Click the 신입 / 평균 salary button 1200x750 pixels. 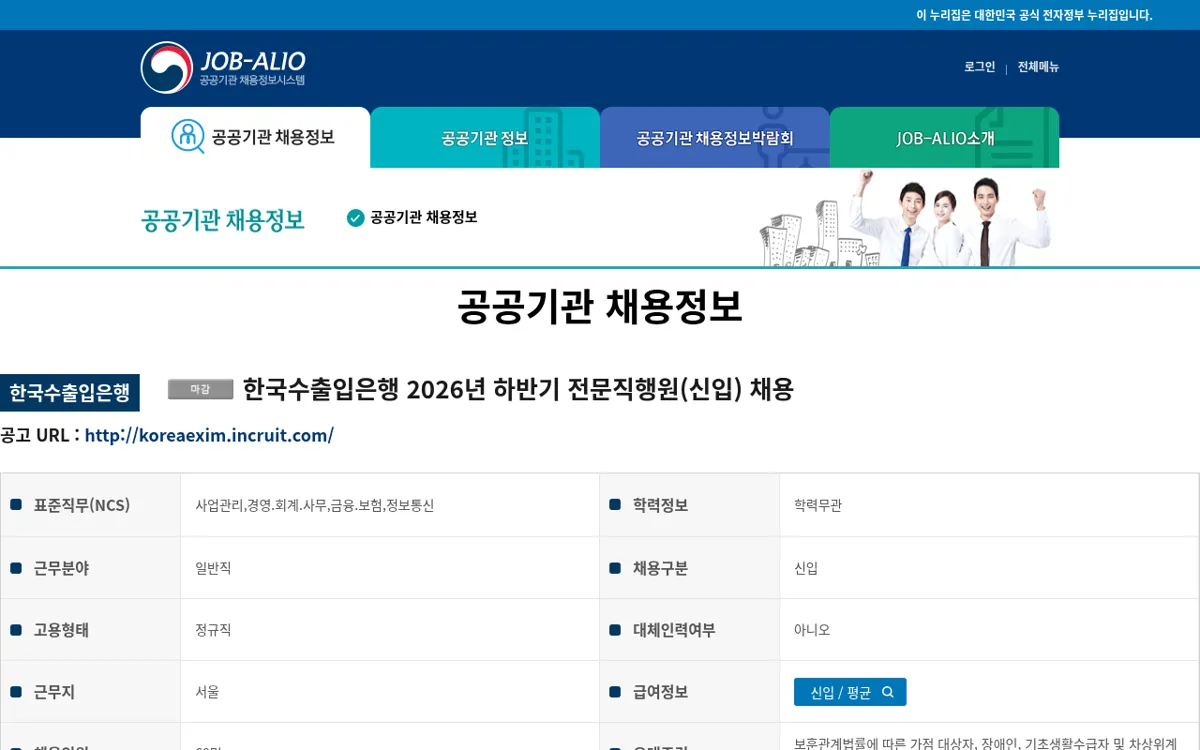(x=850, y=692)
